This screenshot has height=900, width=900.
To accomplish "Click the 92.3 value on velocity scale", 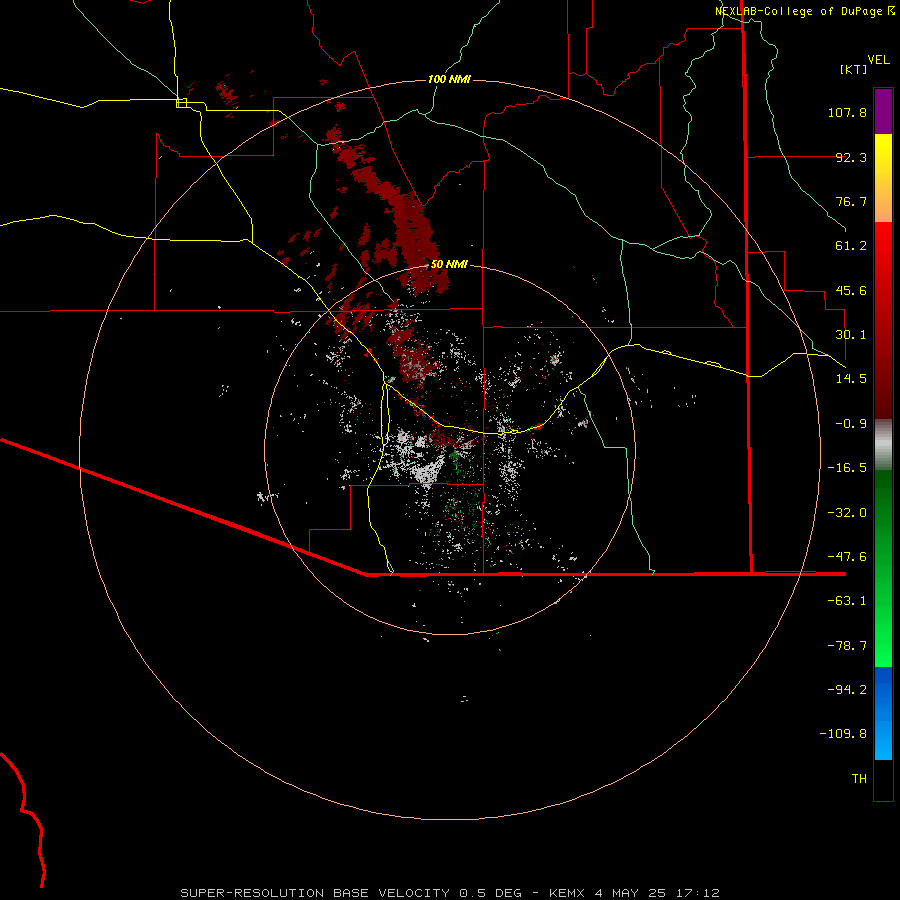I will (851, 157).
